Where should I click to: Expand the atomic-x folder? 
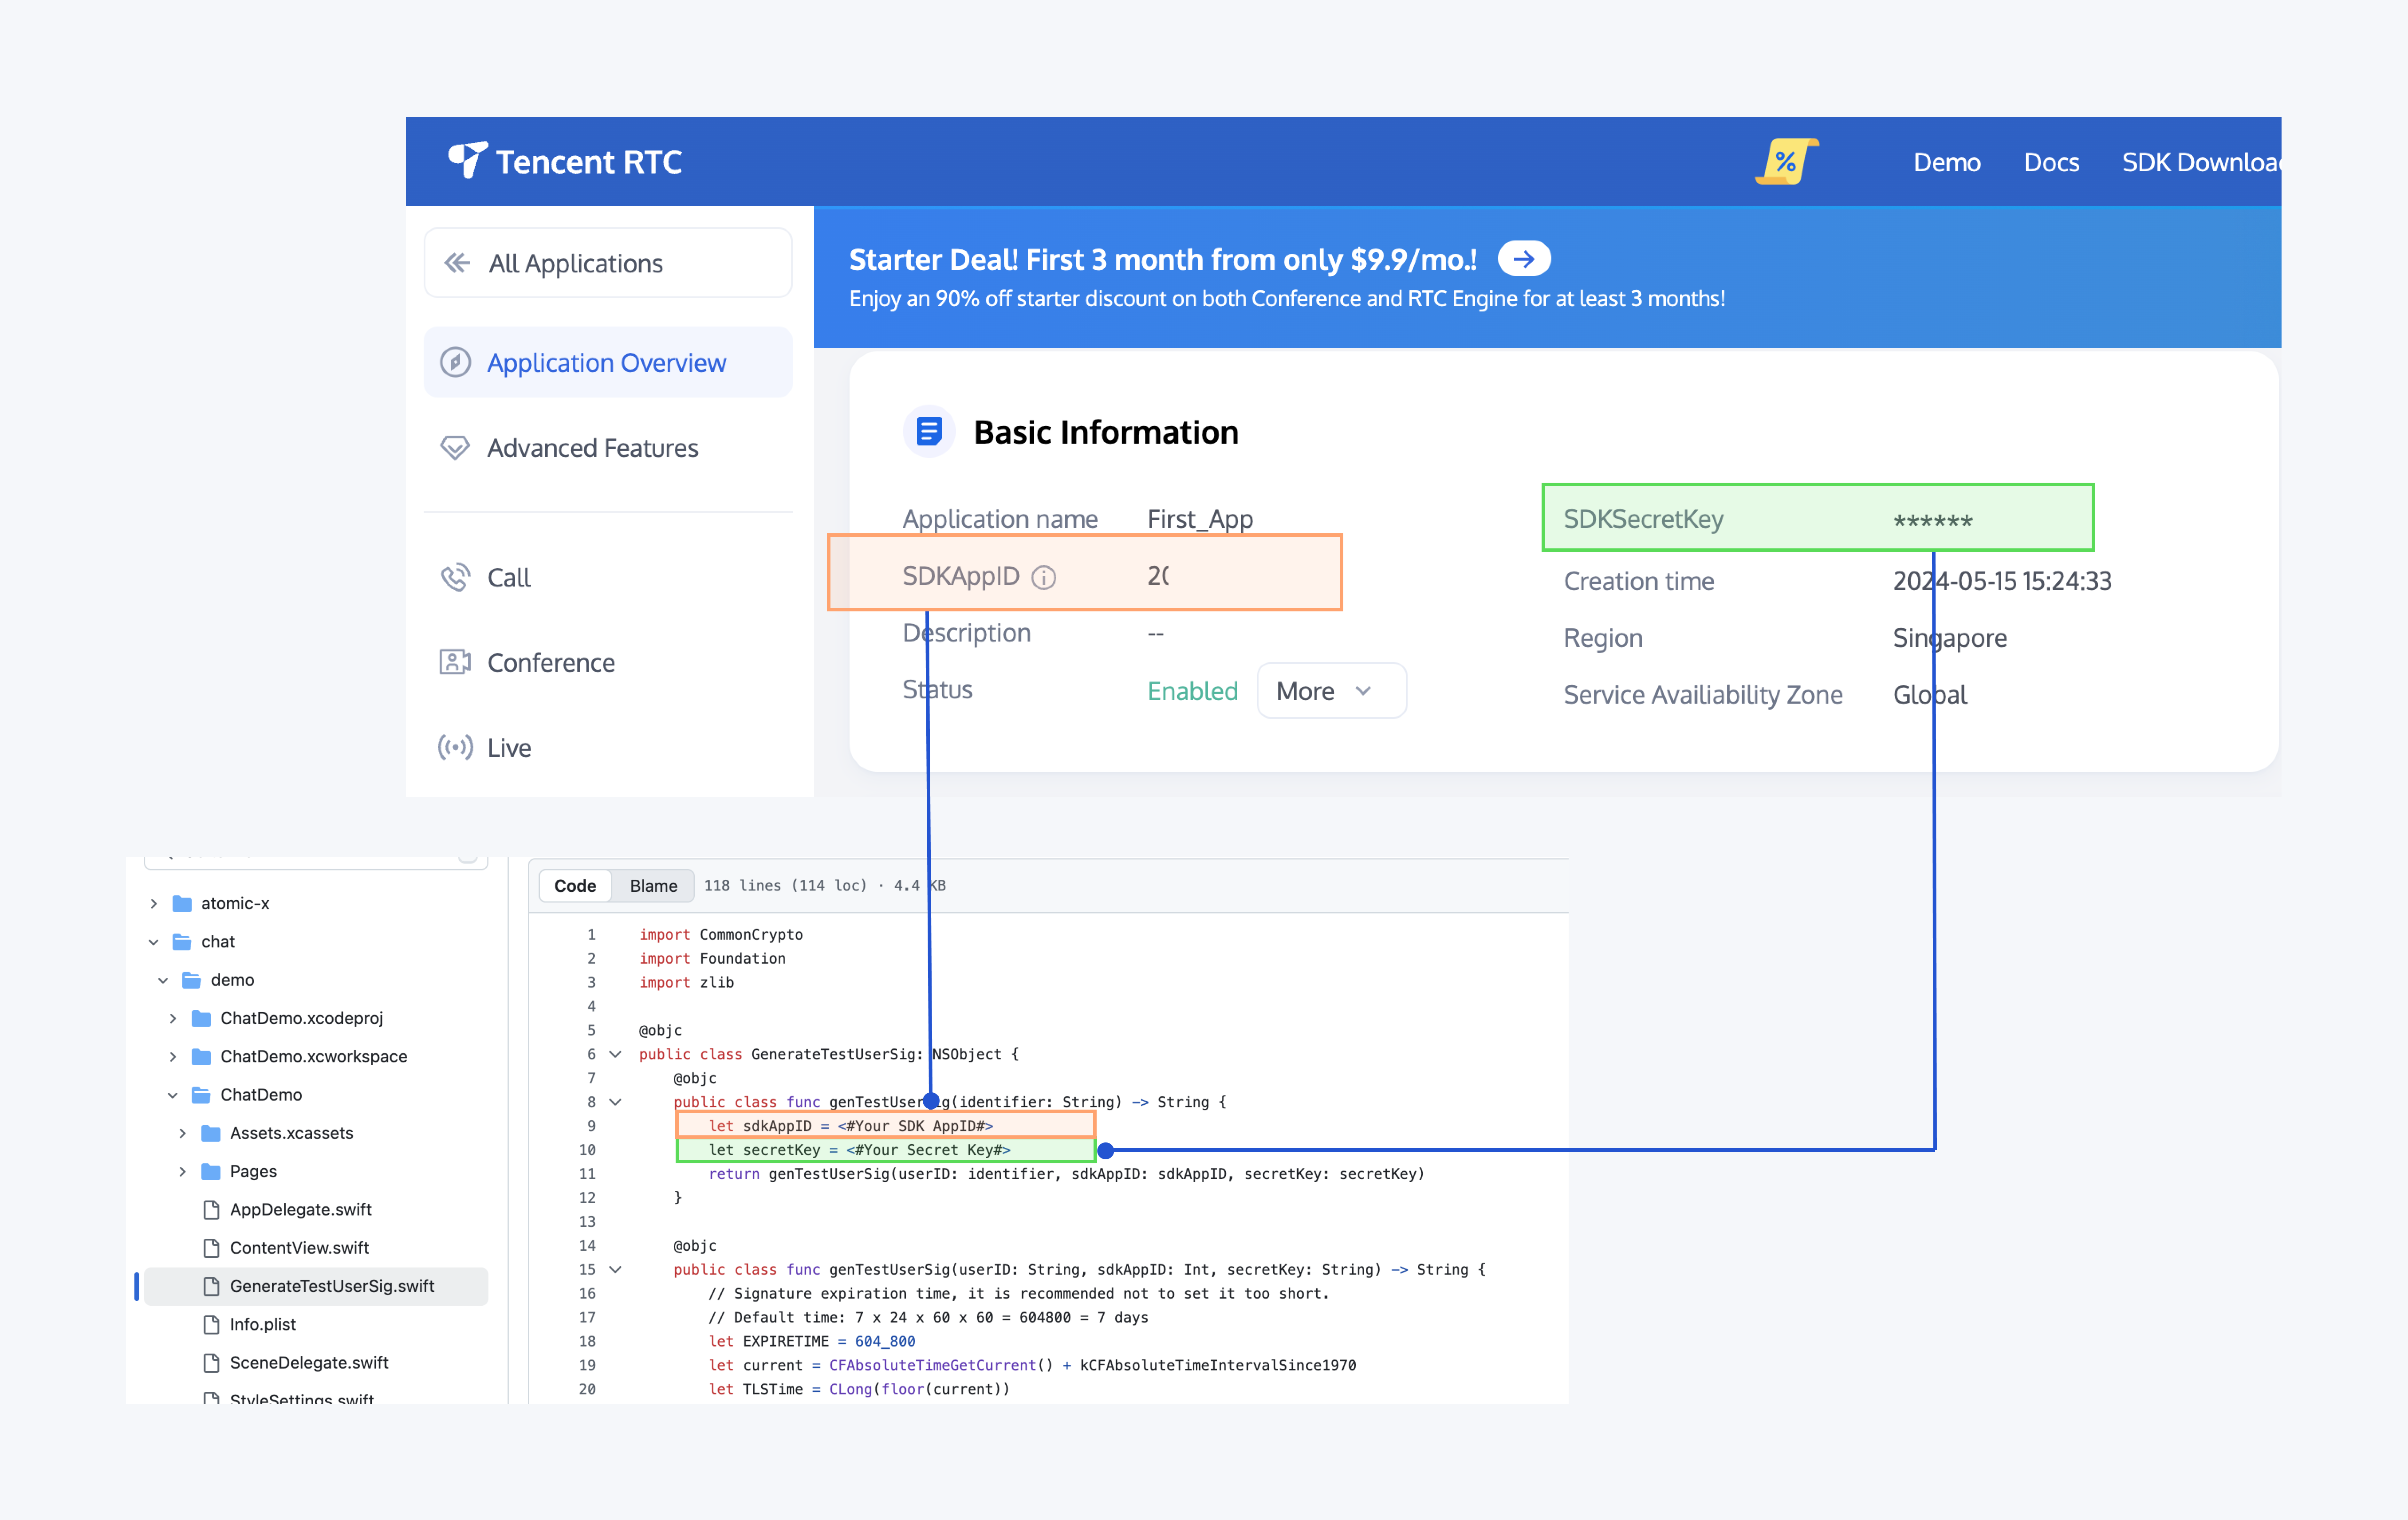(x=154, y=903)
